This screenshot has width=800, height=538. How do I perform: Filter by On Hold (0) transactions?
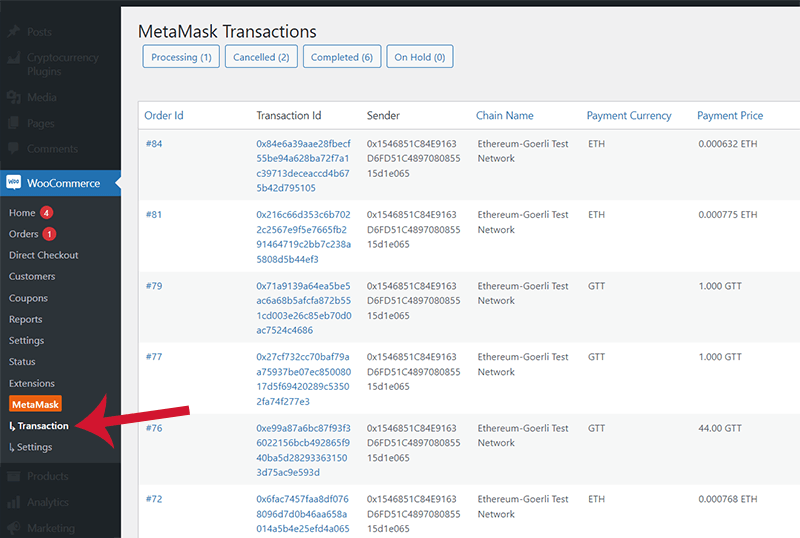click(420, 57)
